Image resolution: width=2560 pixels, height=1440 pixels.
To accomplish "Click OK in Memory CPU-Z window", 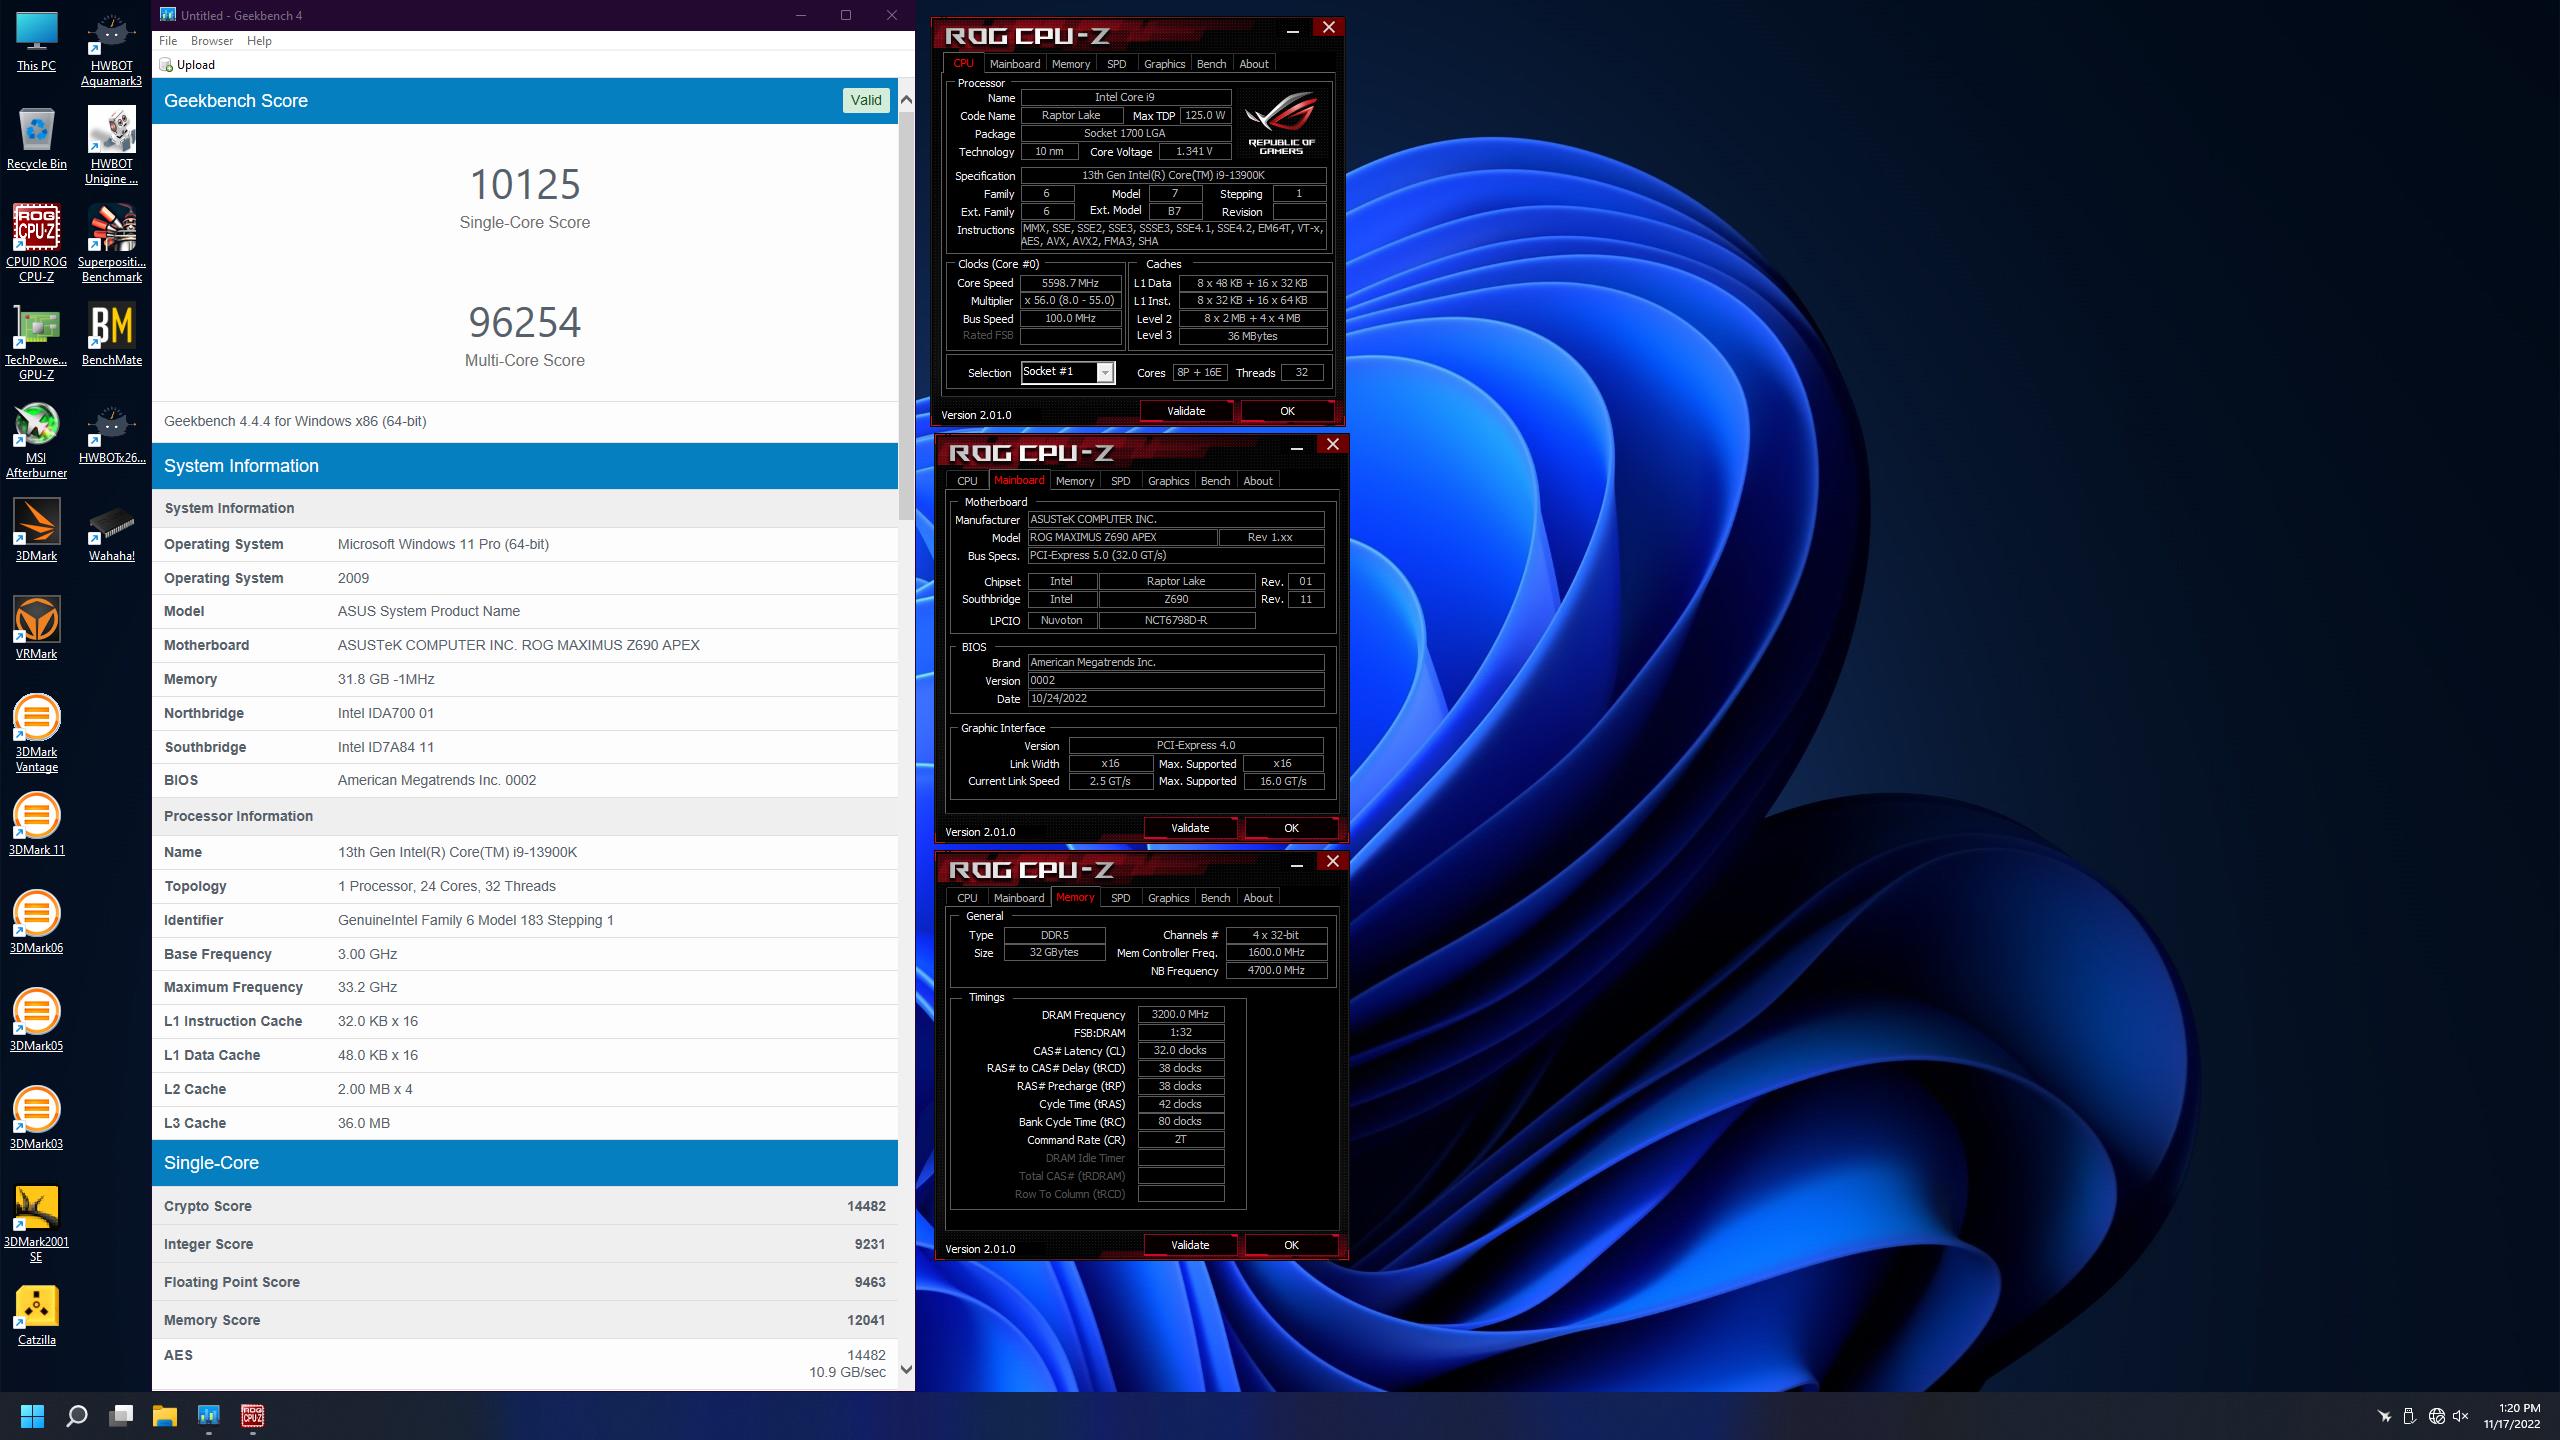I will click(x=1291, y=1245).
